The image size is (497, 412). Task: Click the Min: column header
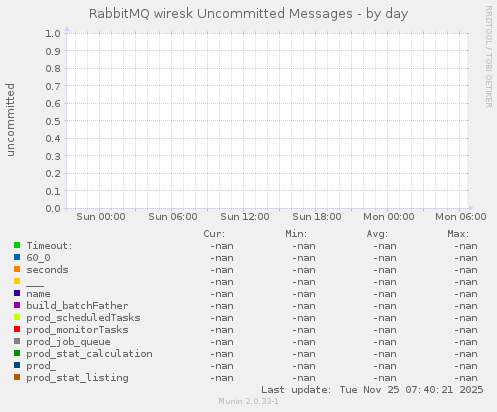coord(296,234)
